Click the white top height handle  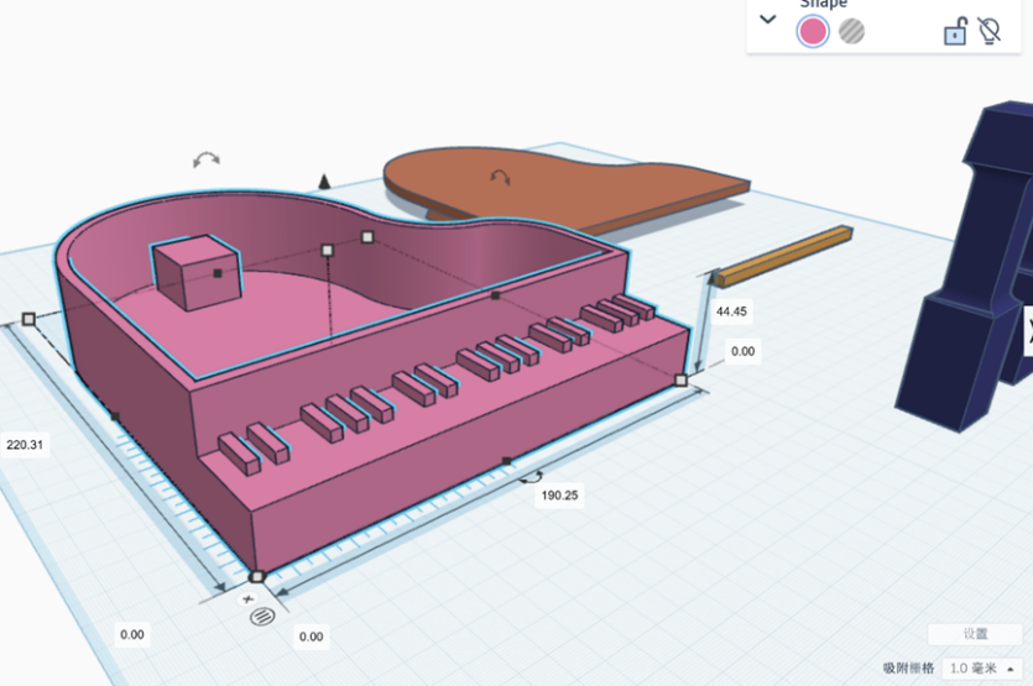point(327,250)
